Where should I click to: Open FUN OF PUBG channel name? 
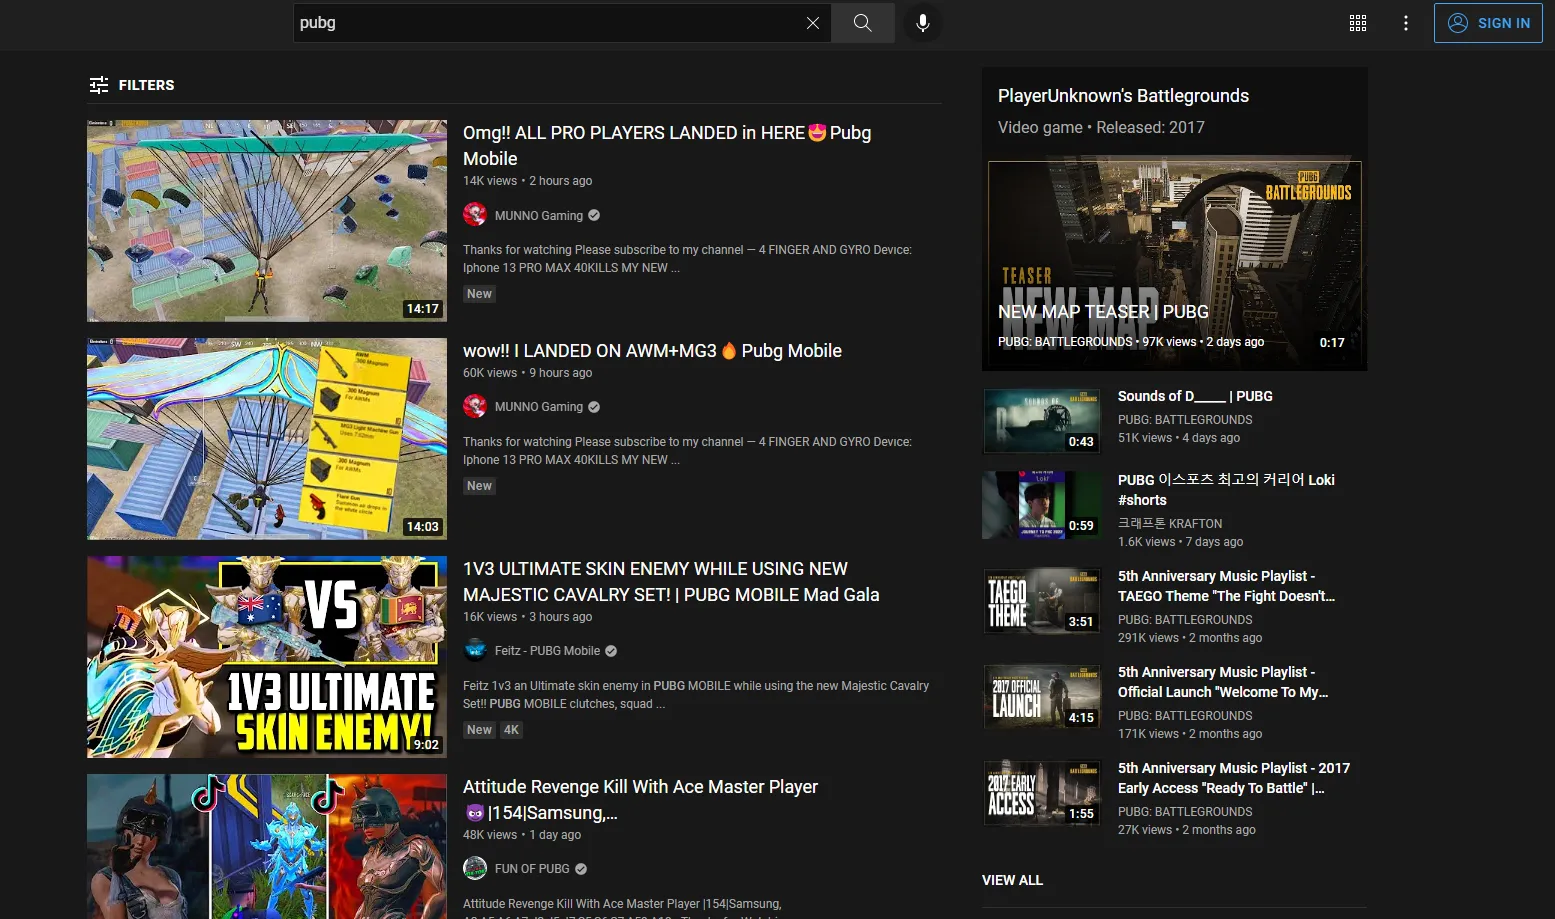click(532, 869)
